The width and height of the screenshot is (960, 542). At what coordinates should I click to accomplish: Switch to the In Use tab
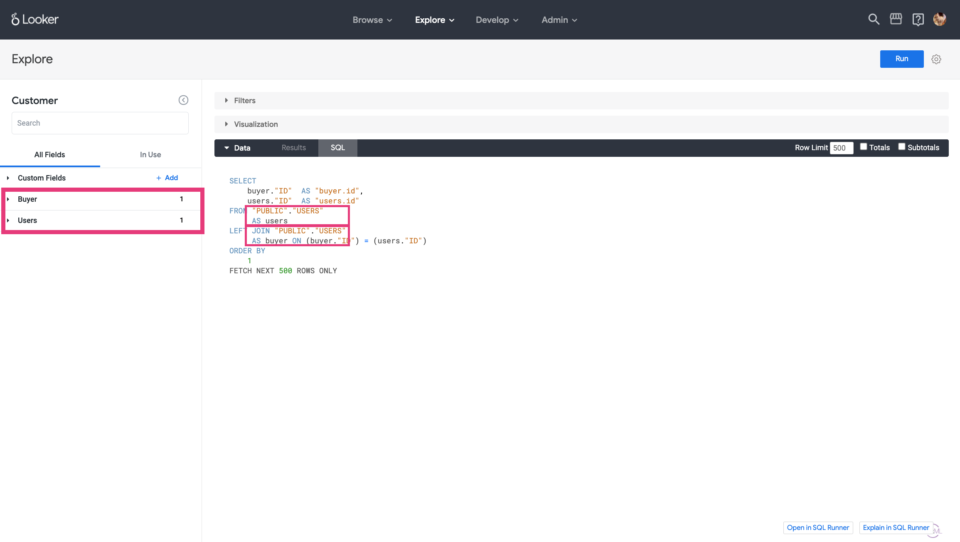pos(150,155)
